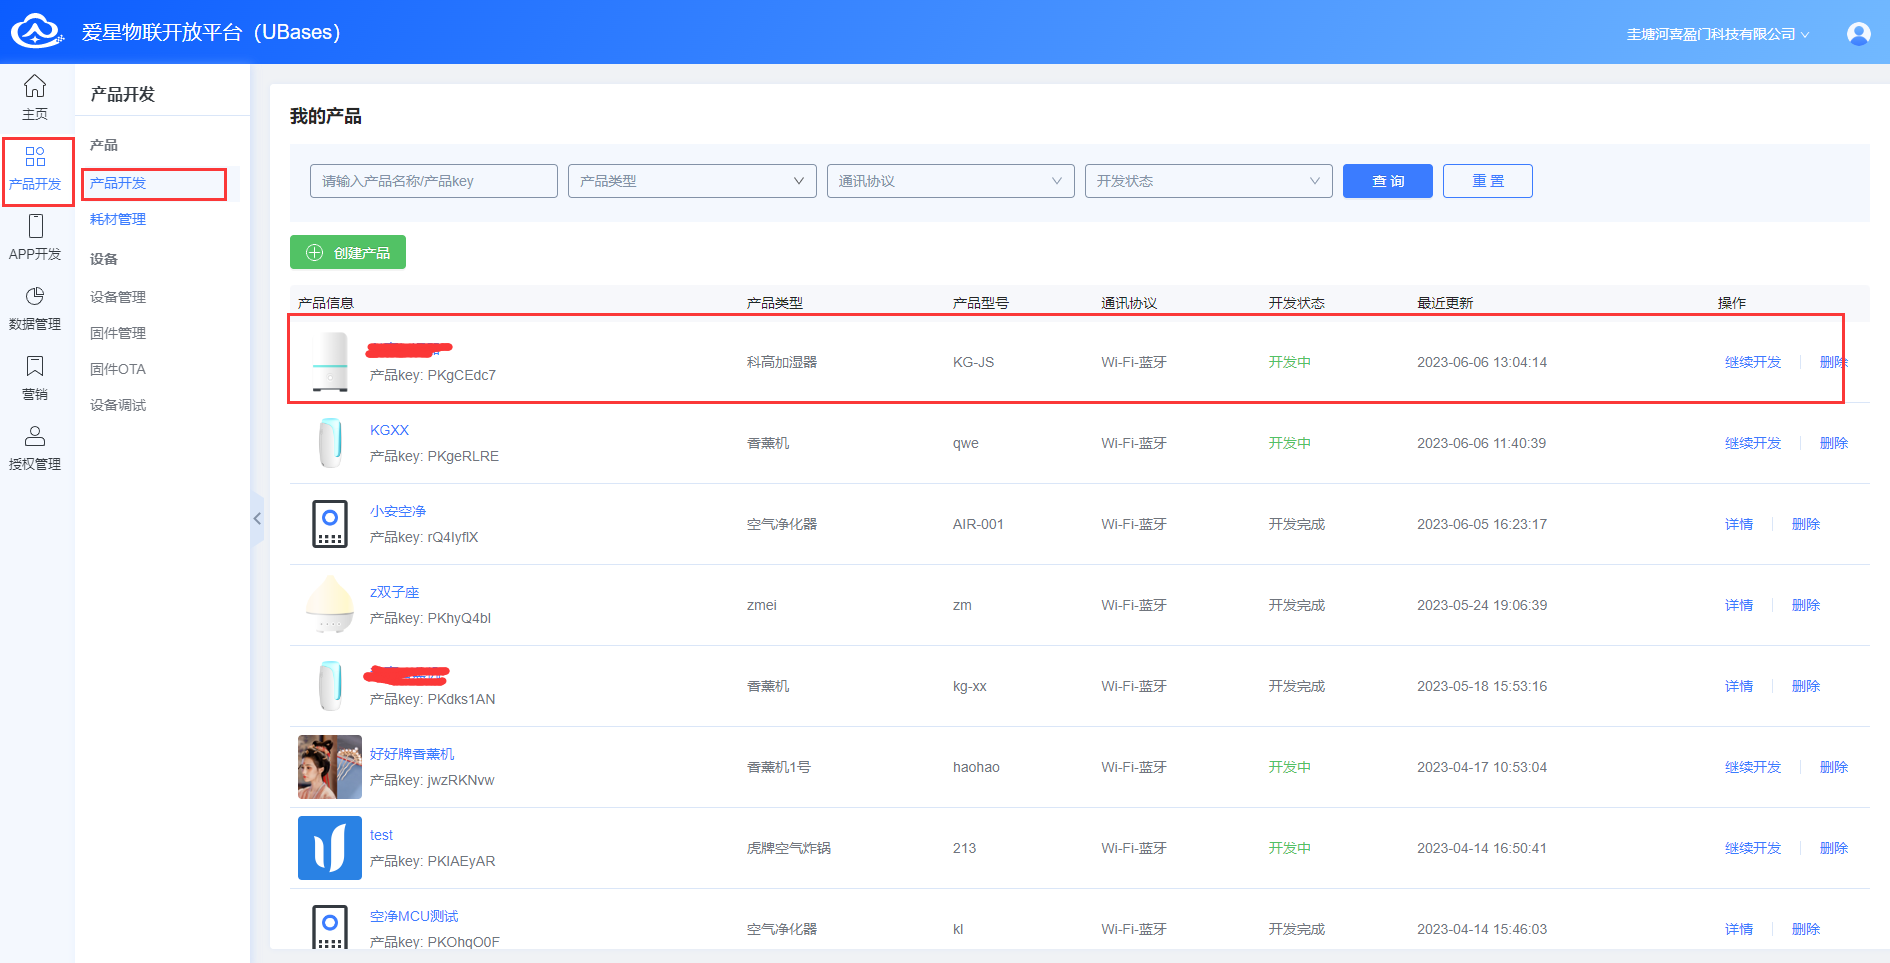This screenshot has width=1890, height=963.
Task: Click 详情 for 空净MCU测试 row
Action: coord(1739,929)
